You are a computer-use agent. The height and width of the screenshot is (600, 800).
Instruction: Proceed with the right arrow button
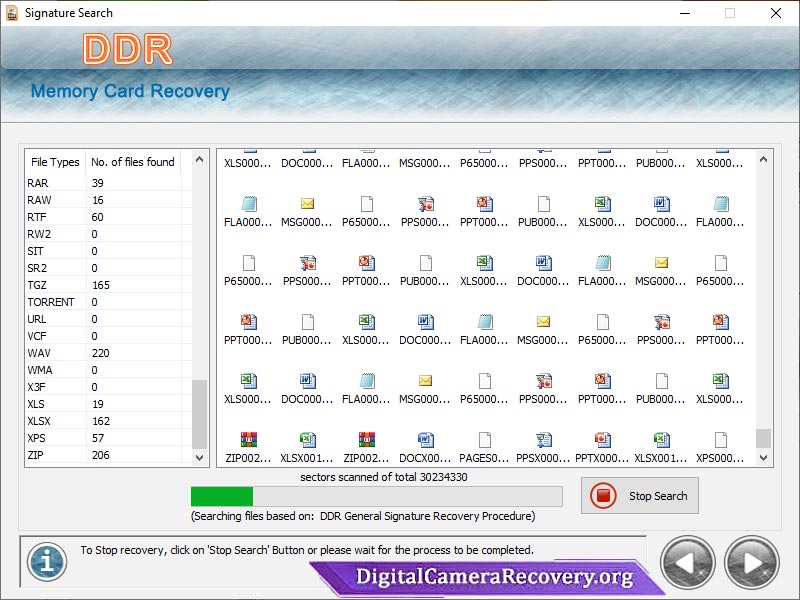pyautogui.click(x=750, y=563)
